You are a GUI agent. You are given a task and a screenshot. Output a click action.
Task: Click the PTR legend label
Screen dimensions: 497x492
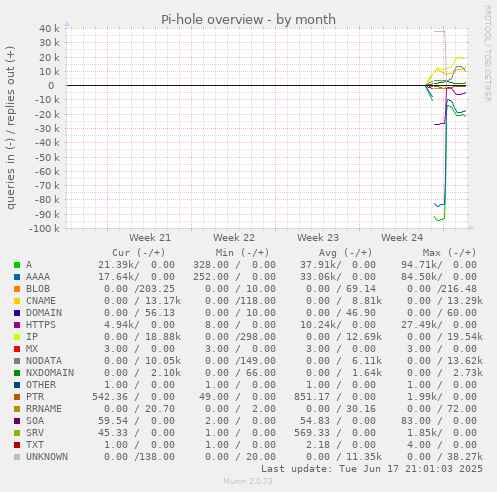(35, 397)
